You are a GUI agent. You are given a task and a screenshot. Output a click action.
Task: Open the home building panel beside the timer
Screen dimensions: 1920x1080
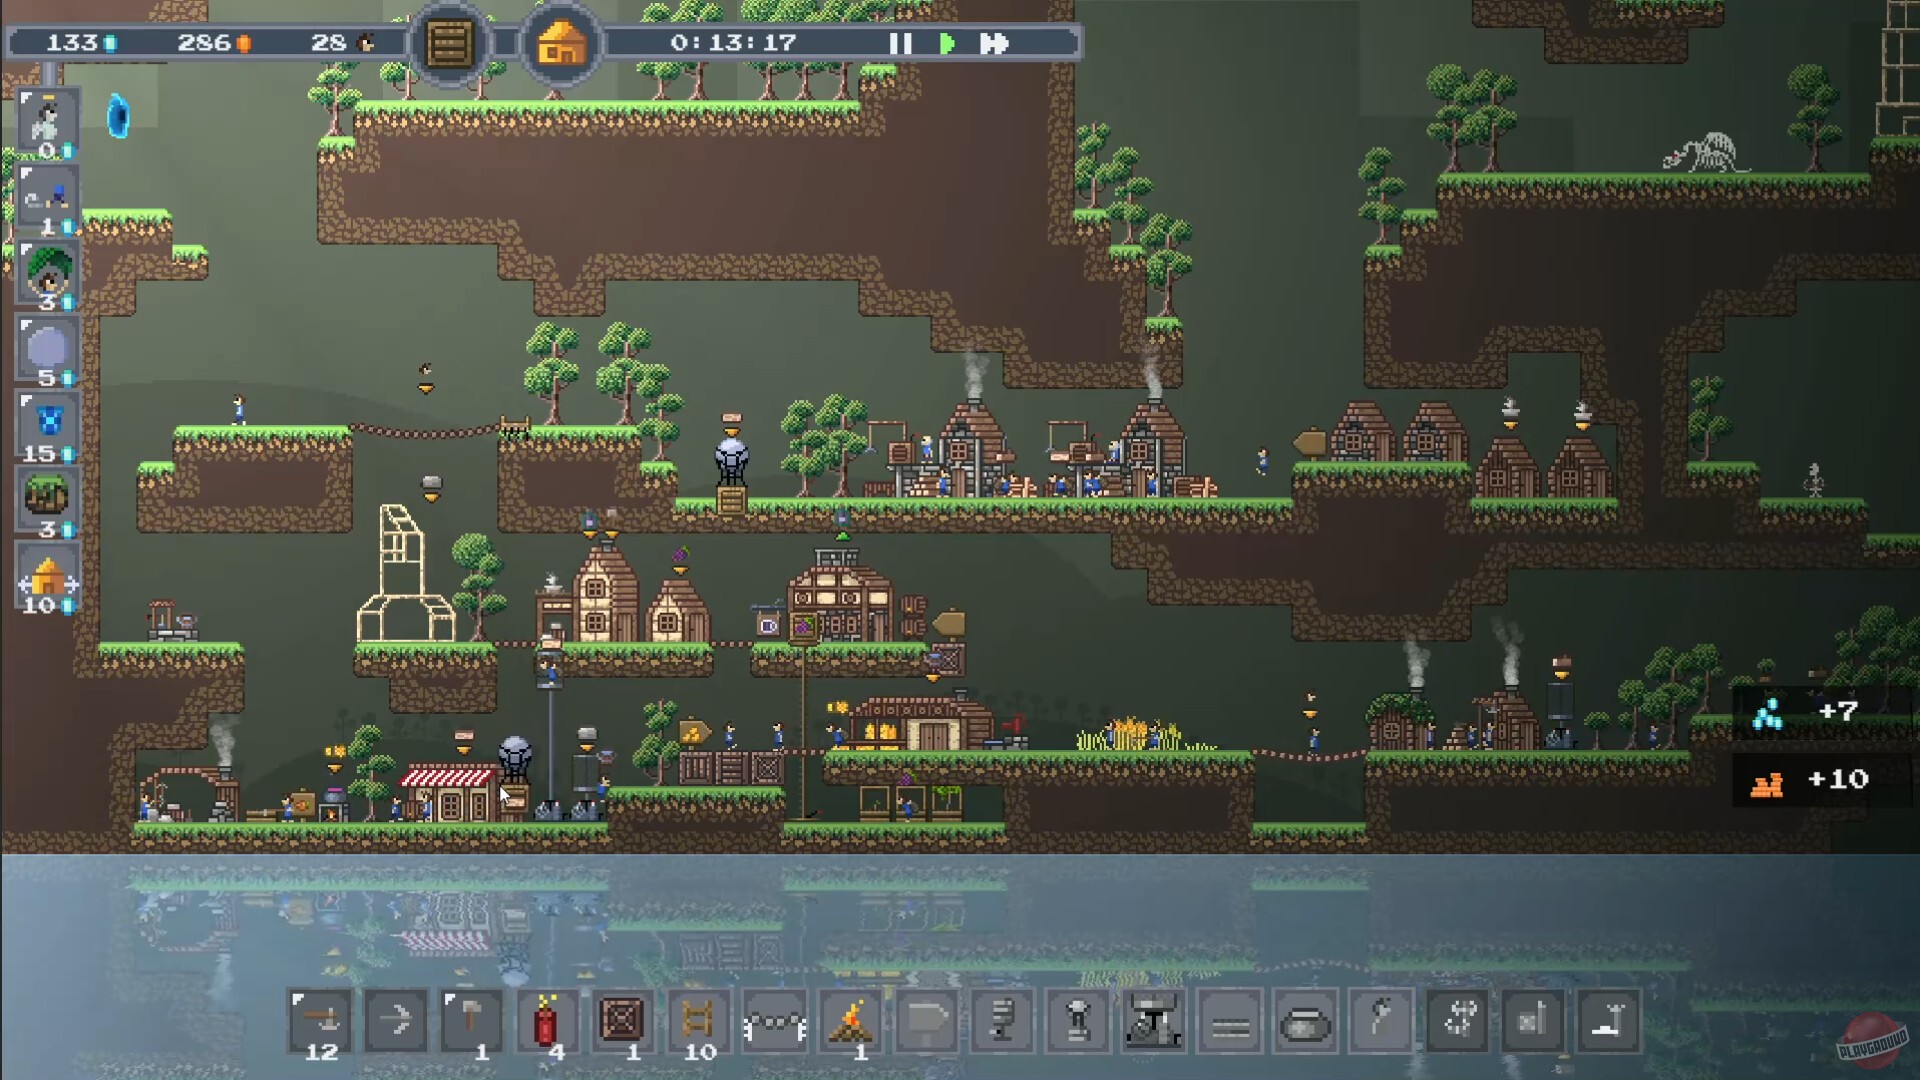[x=560, y=43]
